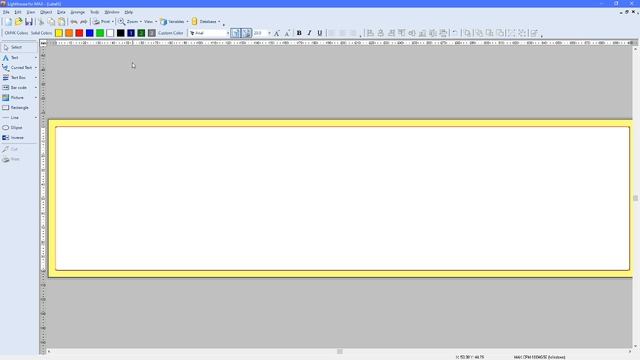640x360 pixels.
Task: Toggle Underline formatting
Action: pyautogui.click(x=320, y=33)
